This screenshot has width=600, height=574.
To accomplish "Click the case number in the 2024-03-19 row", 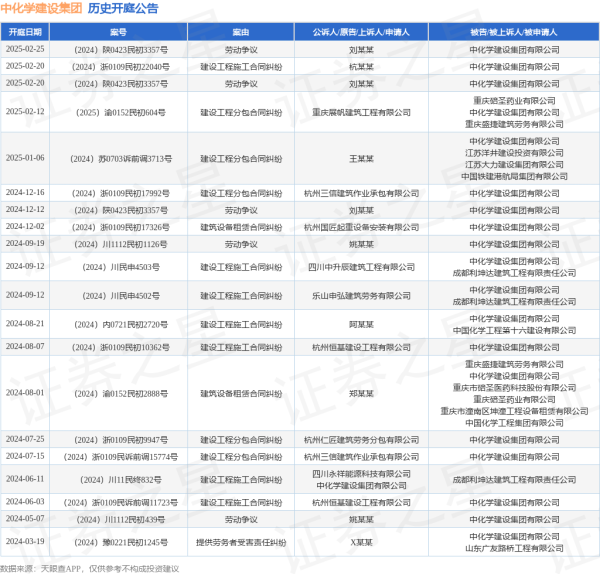I will [x=121, y=542].
